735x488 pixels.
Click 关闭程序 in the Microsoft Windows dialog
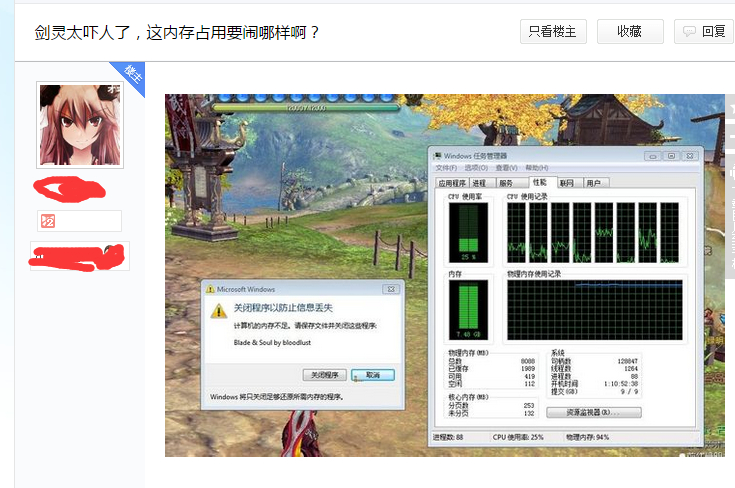(x=324, y=375)
